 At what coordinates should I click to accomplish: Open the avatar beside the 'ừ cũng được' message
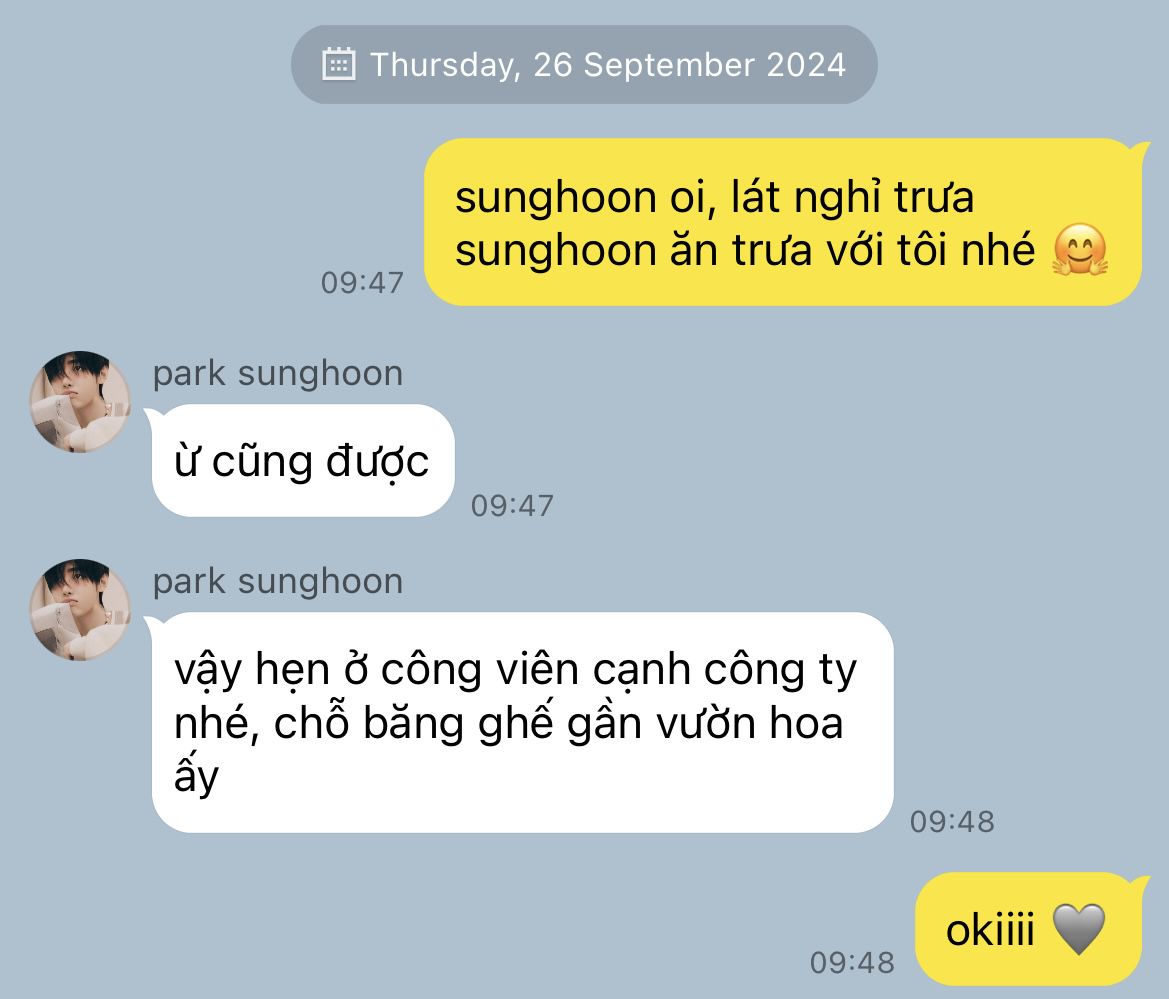(80, 402)
